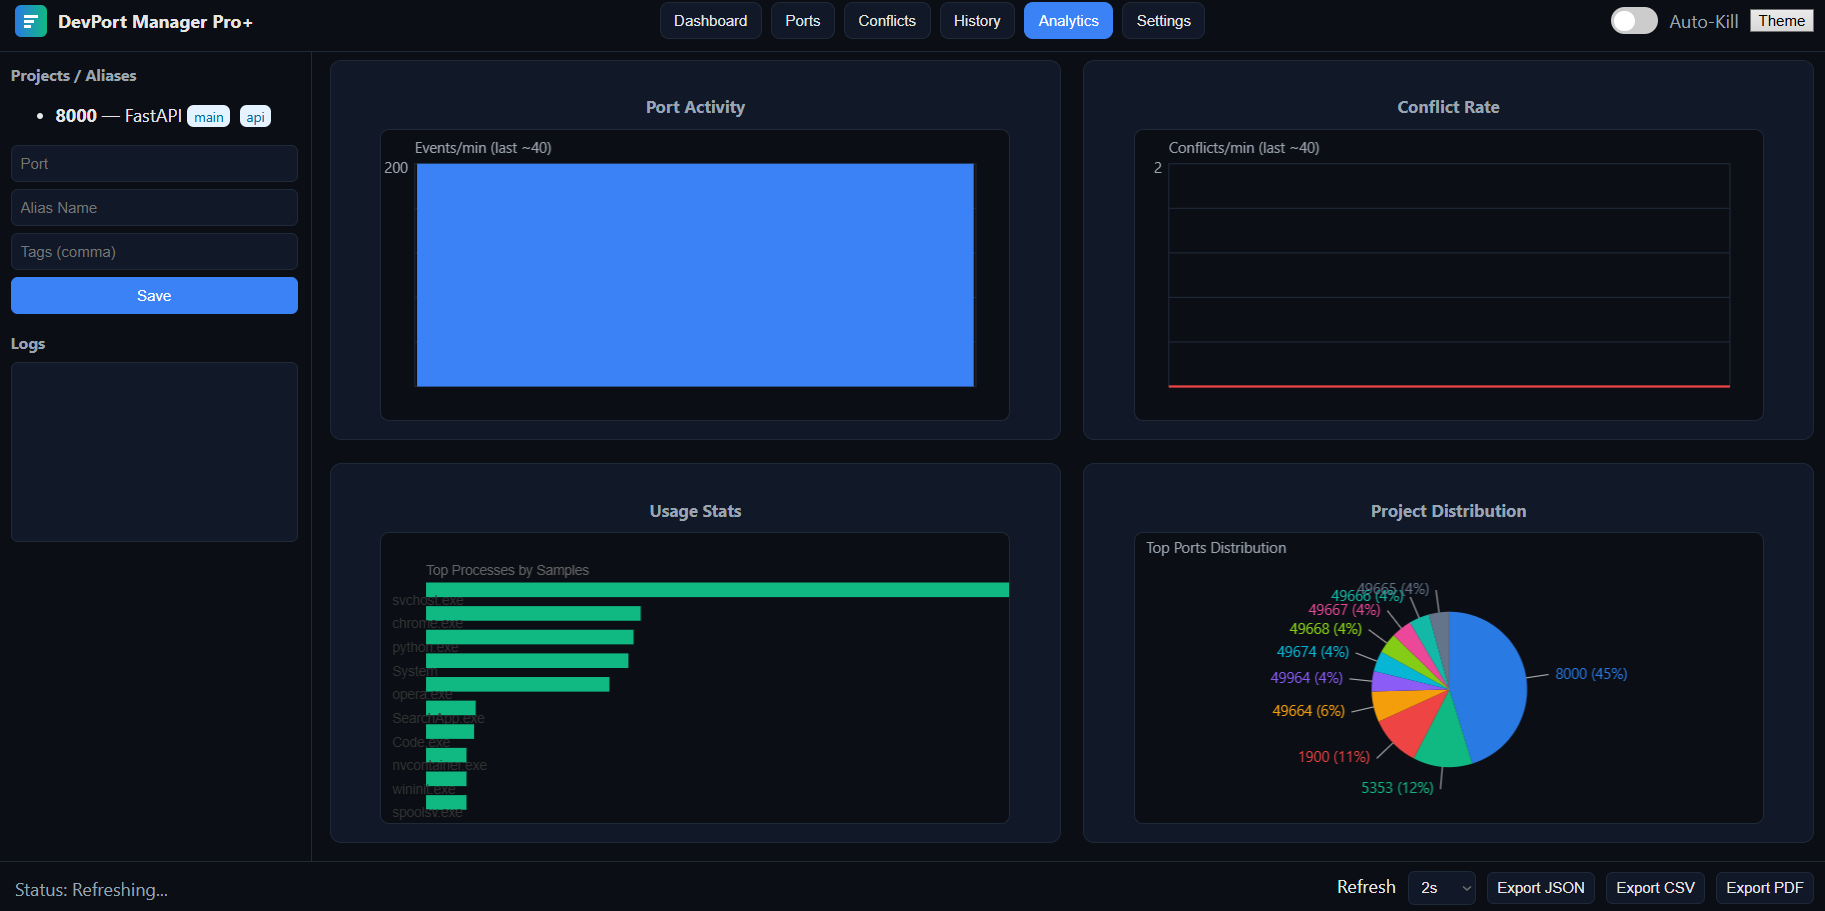Click the Events/min legend label
Screen dimensions: 1825x911
click(483, 148)
